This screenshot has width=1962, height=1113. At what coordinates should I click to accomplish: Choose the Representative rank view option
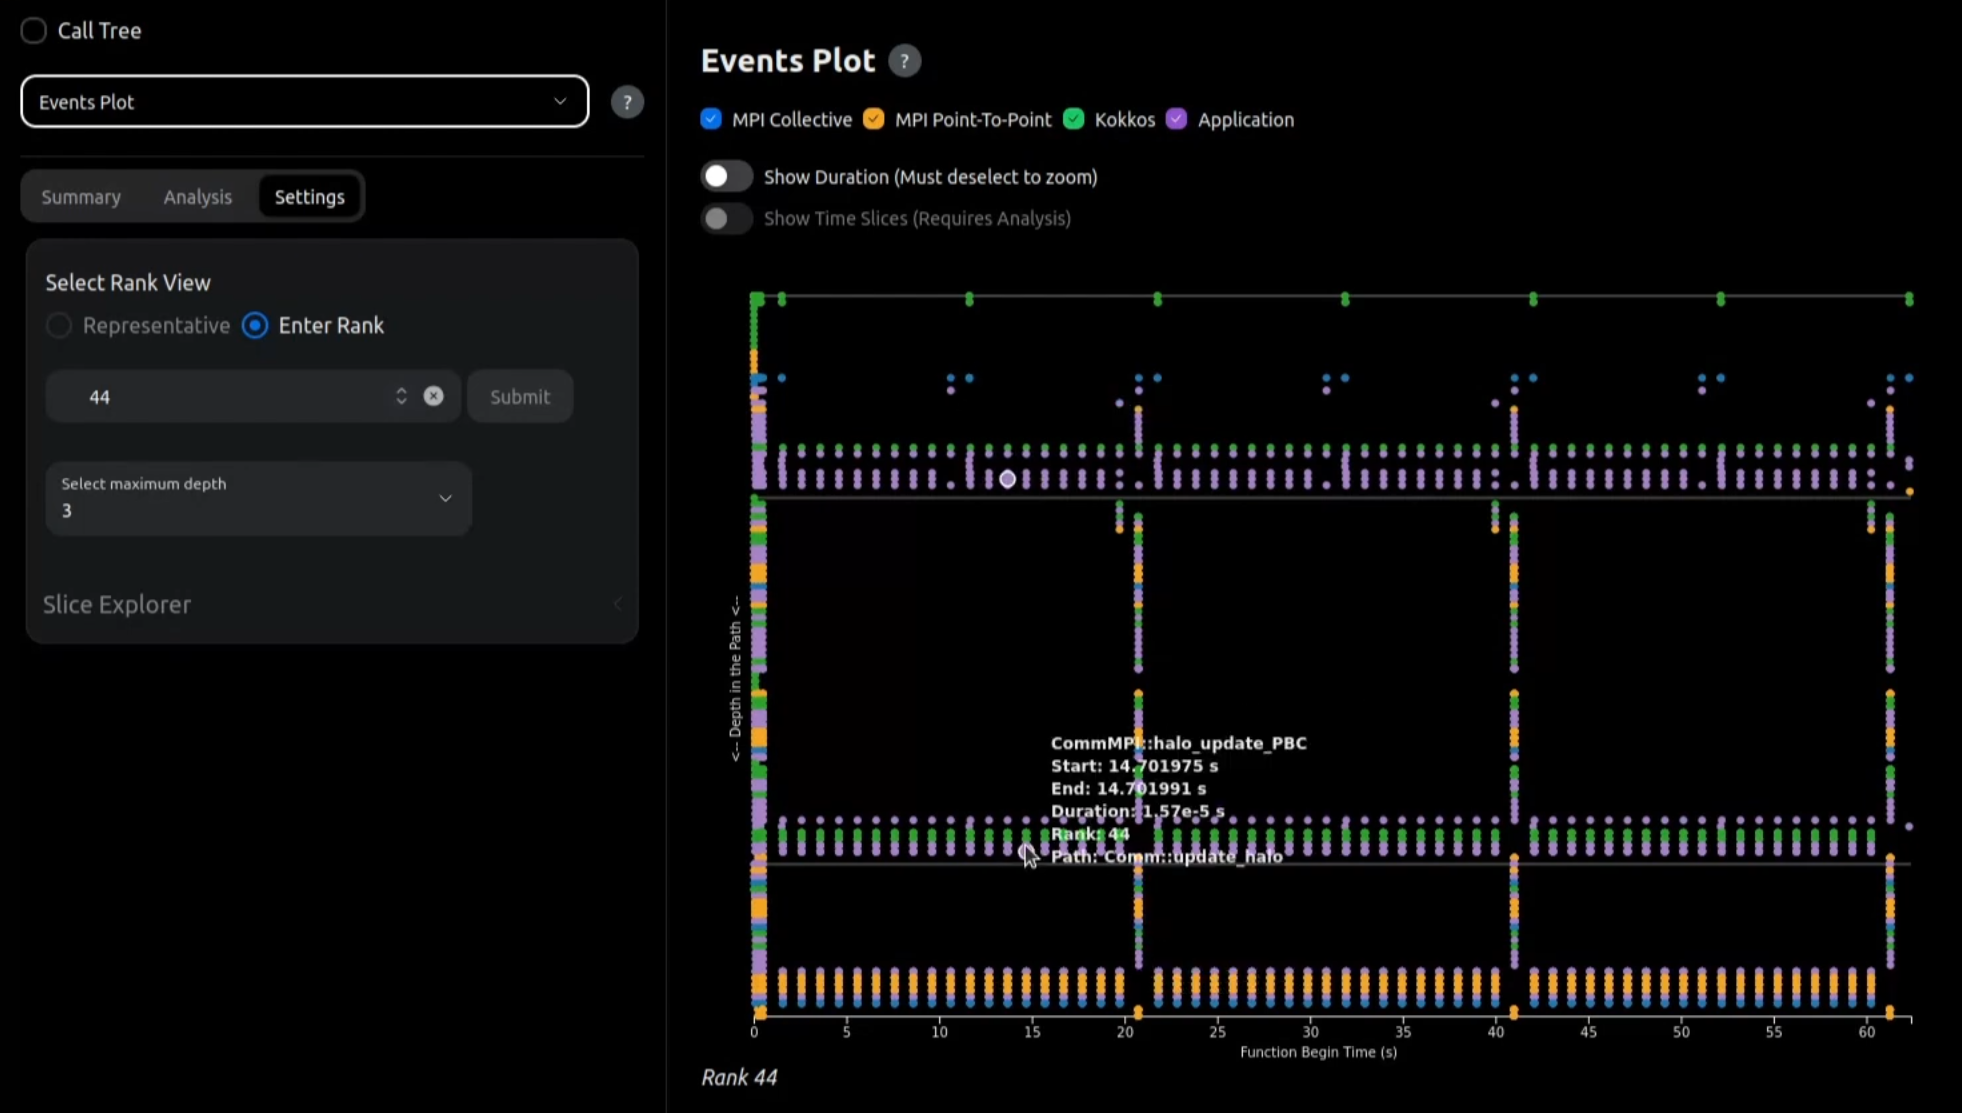point(59,325)
